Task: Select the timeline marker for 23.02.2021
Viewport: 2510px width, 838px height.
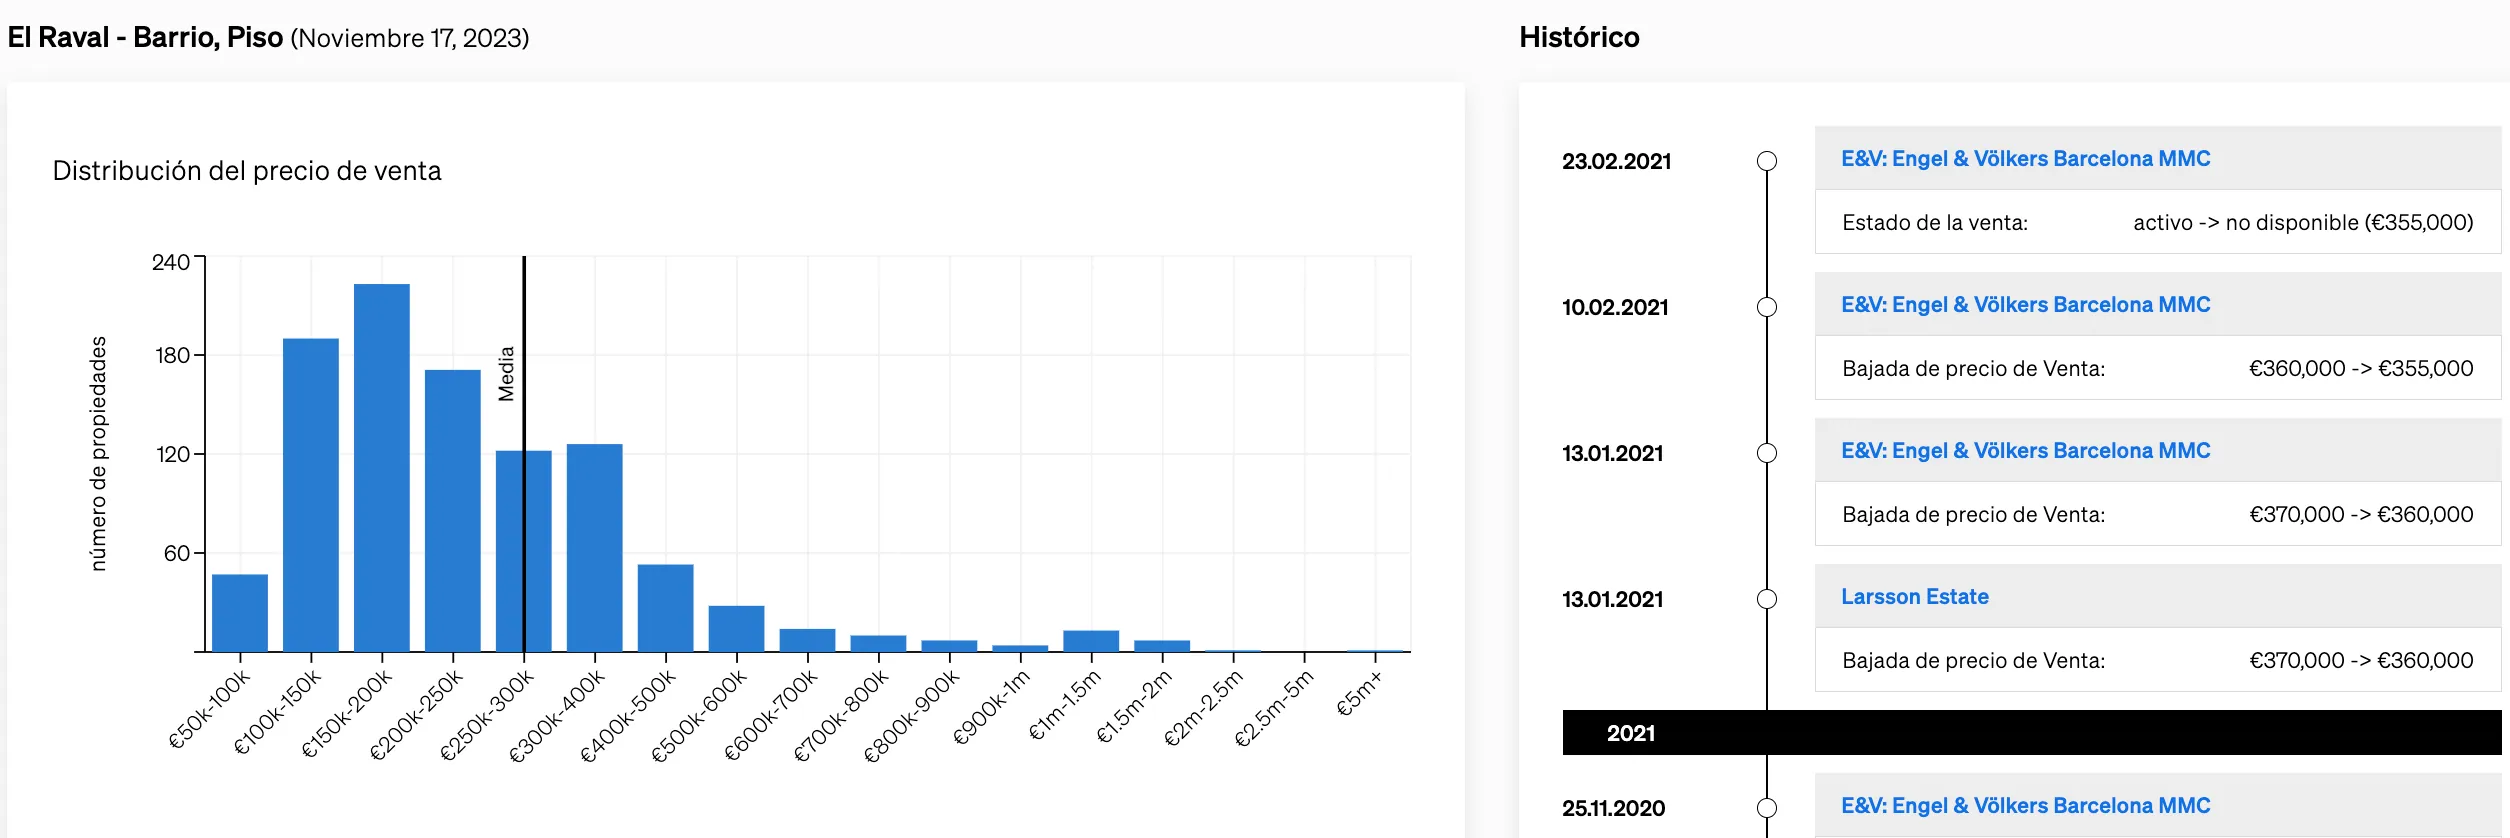Action: point(1767,161)
